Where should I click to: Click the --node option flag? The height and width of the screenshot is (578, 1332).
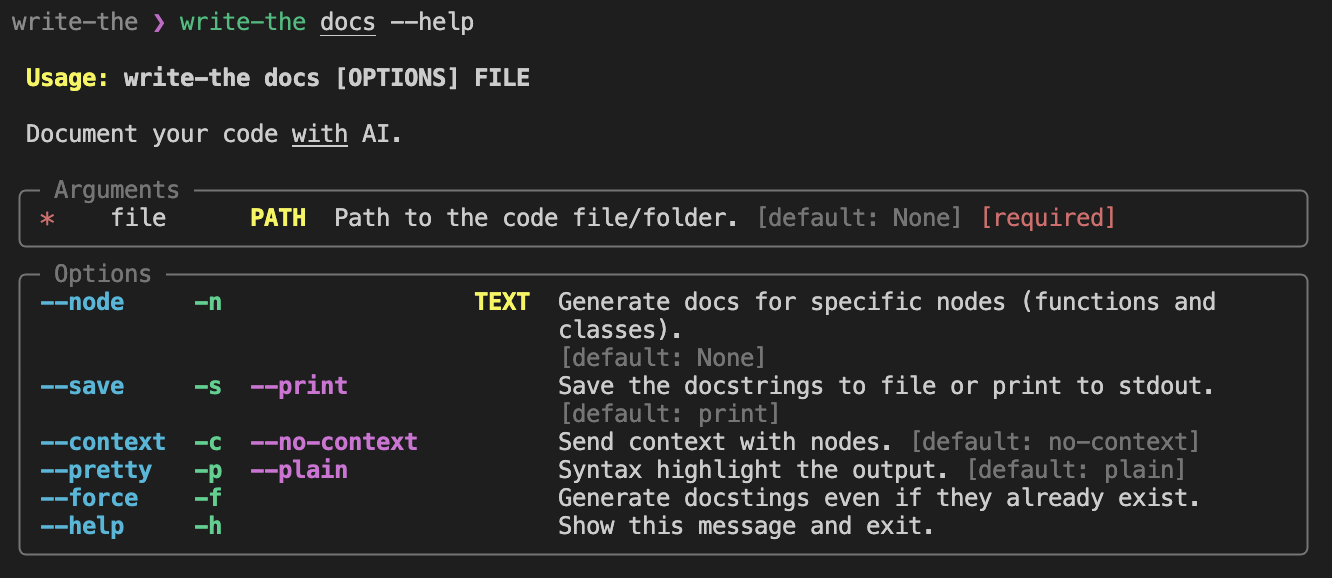(82, 302)
